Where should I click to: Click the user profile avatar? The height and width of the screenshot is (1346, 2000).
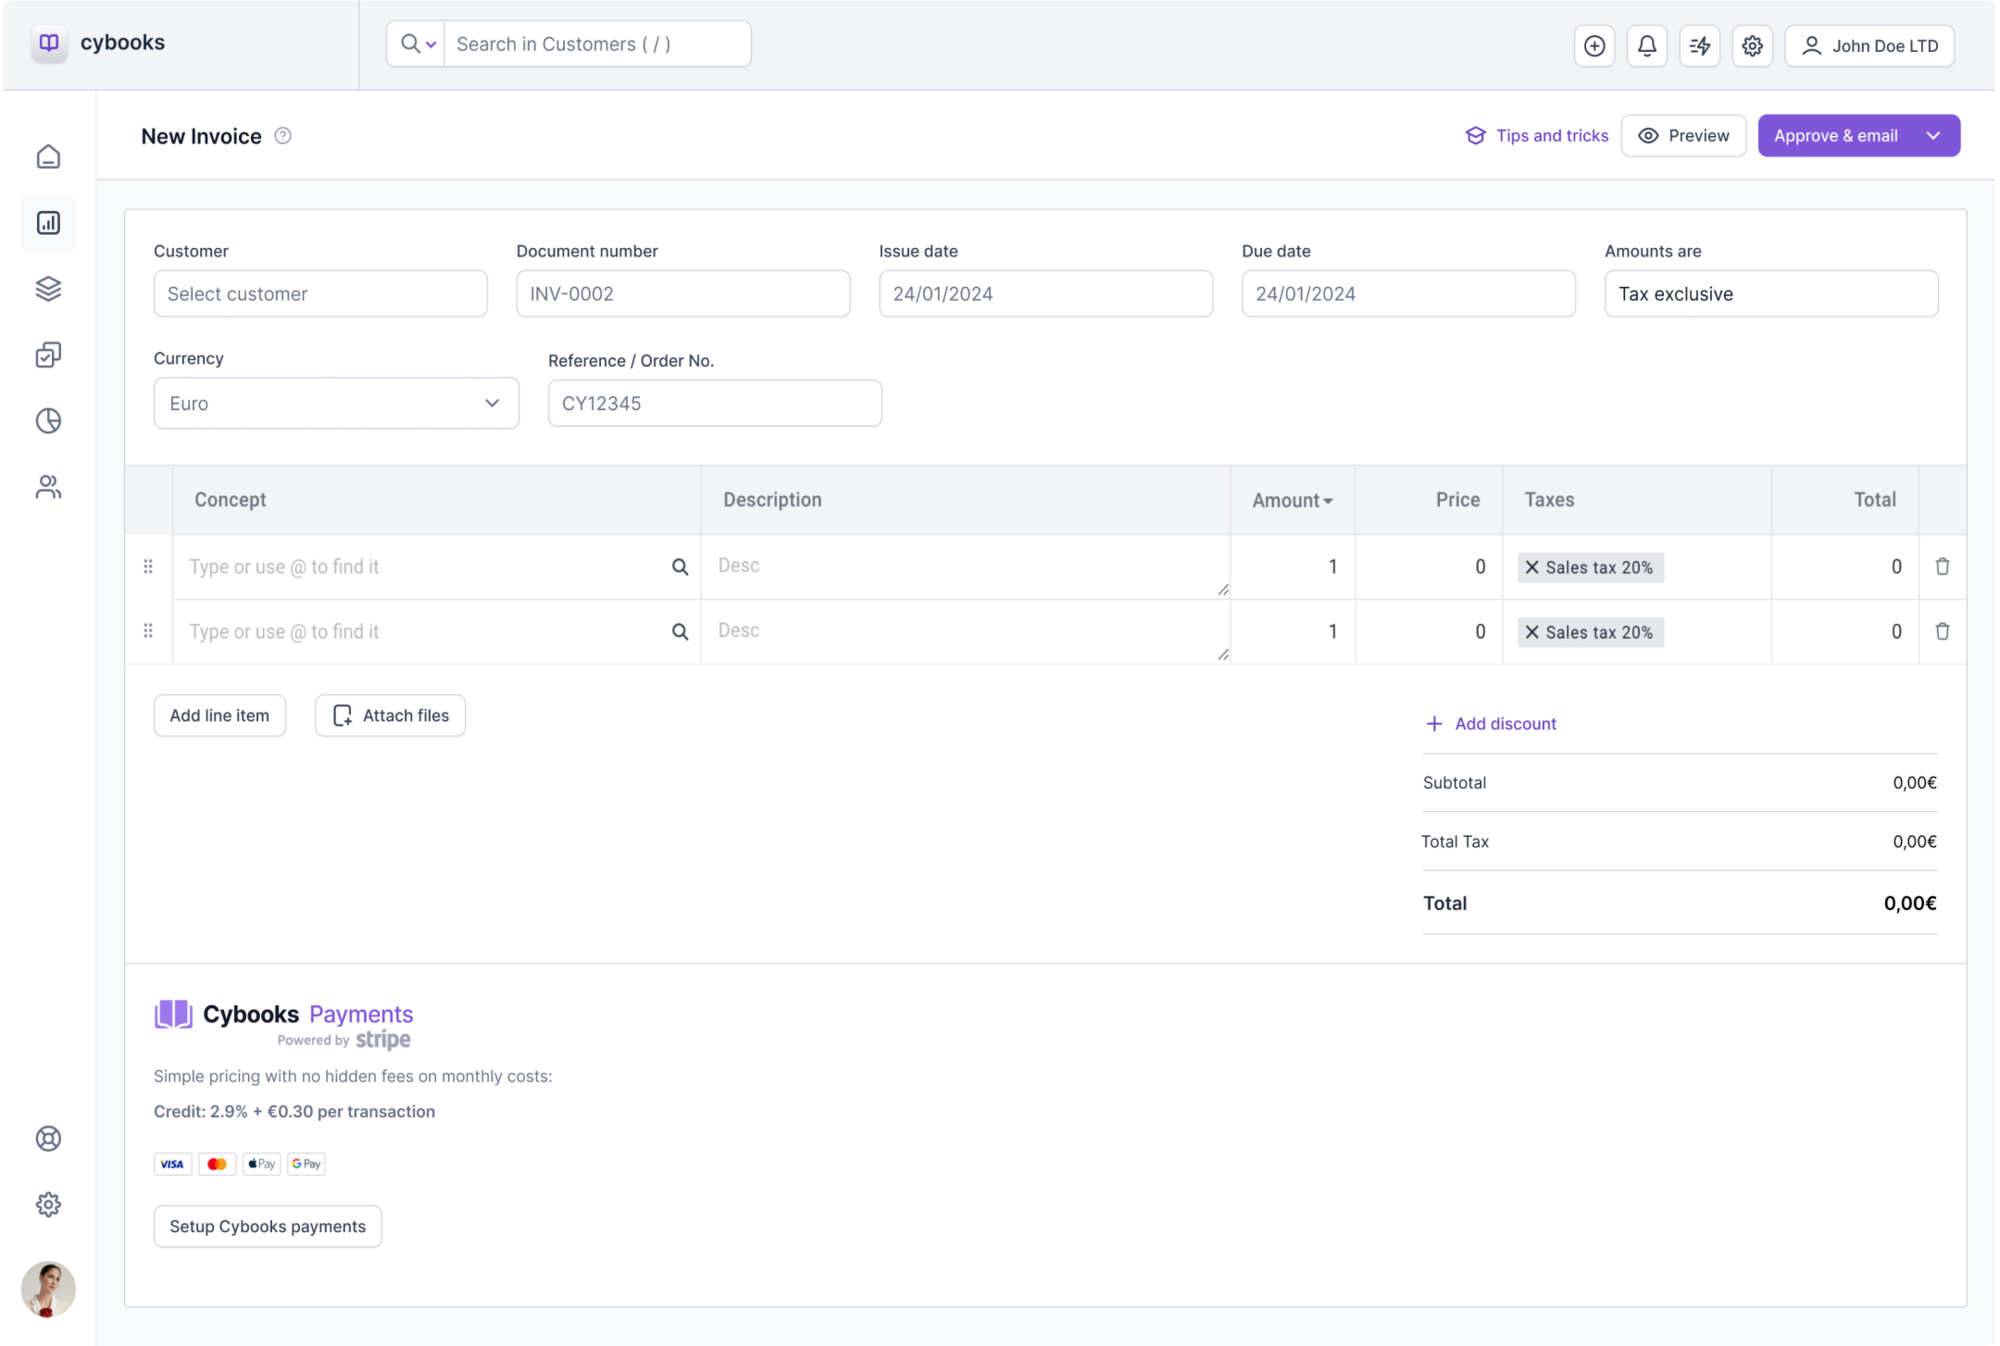click(x=48, y=1290)
